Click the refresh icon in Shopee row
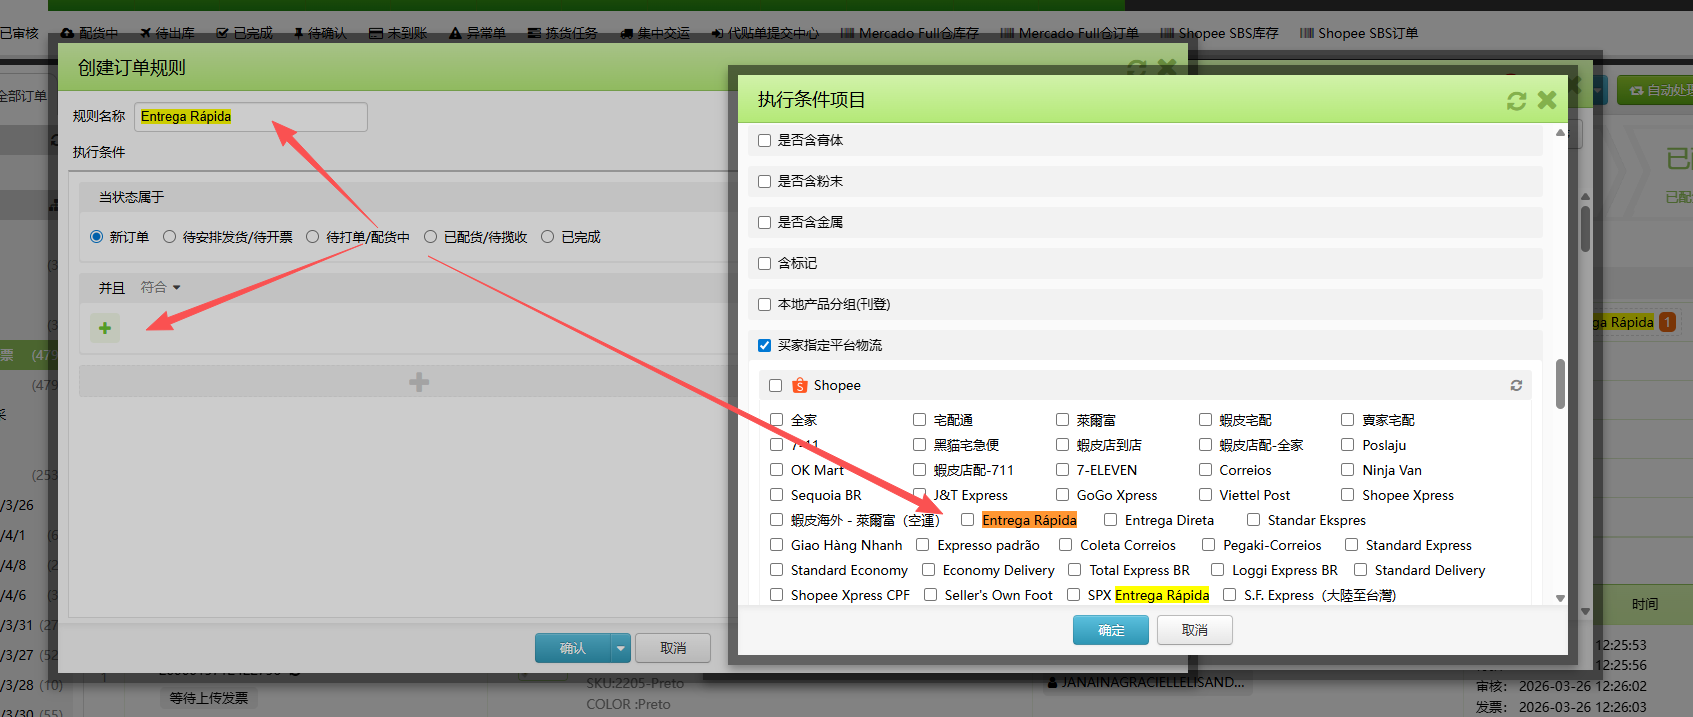 [1516, 386]
